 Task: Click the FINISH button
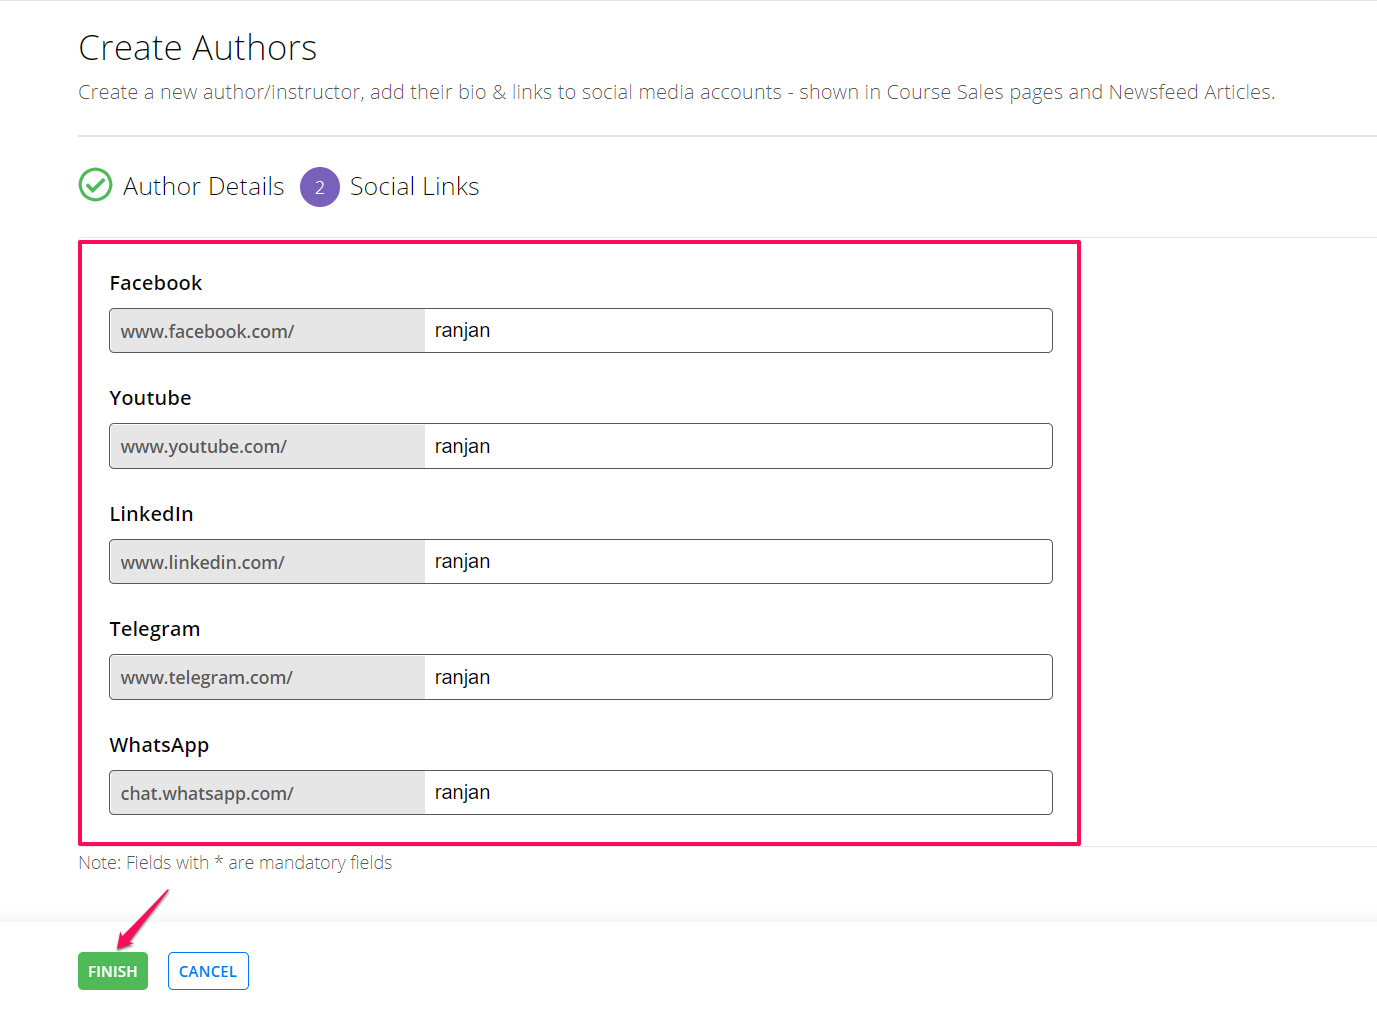pos(113,971)
